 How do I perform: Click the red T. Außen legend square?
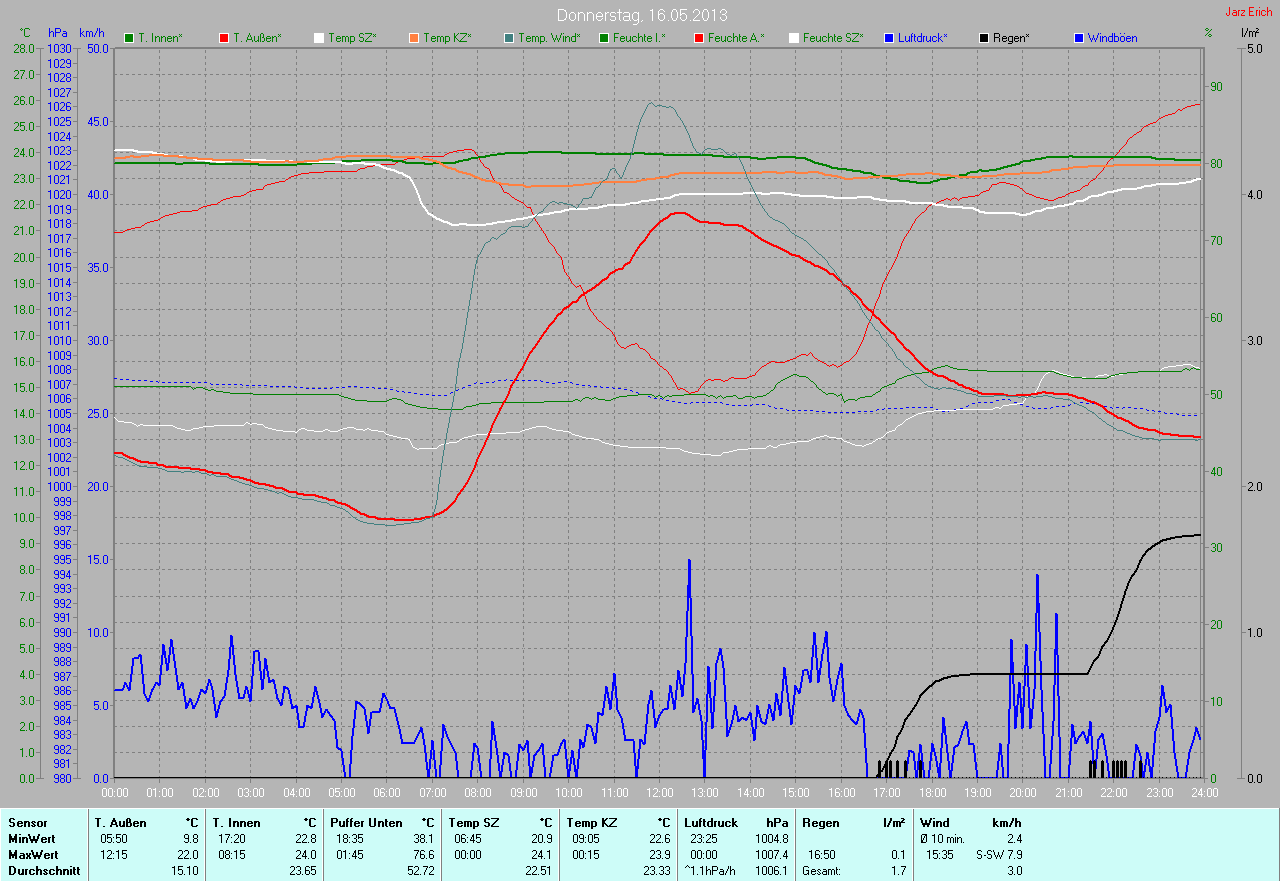(224, 38)
